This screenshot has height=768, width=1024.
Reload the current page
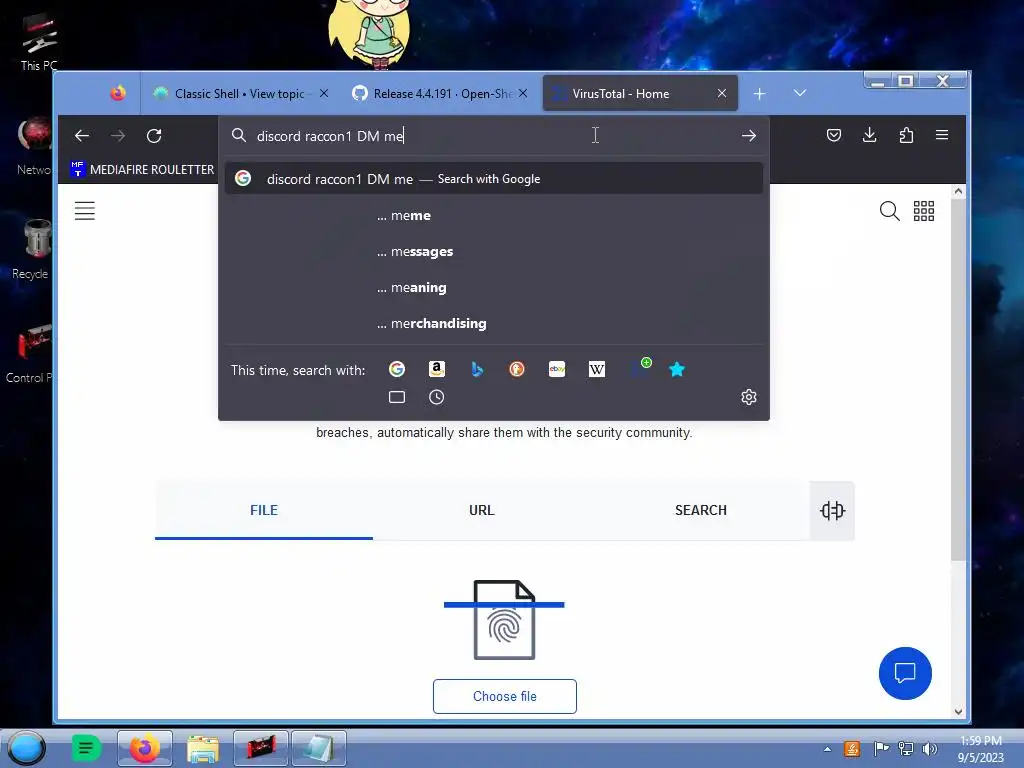point(154,136)
